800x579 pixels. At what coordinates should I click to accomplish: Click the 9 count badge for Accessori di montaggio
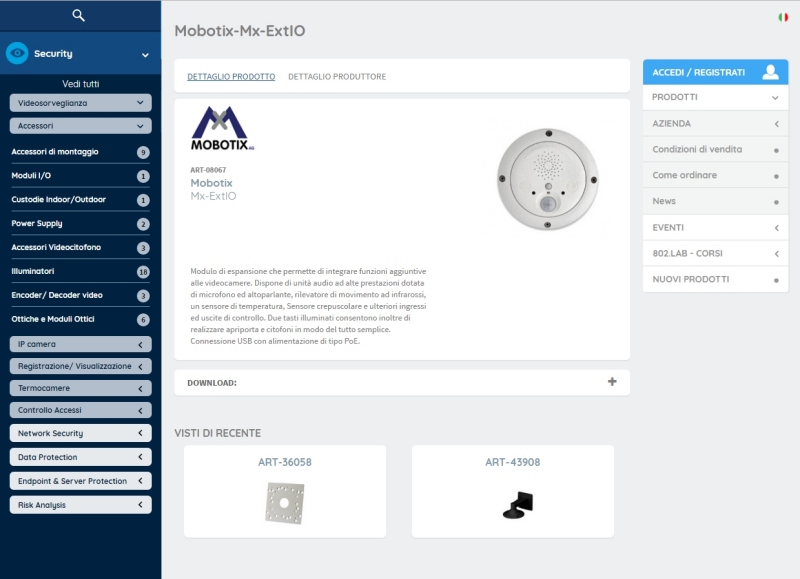click(x=143, y=152)
